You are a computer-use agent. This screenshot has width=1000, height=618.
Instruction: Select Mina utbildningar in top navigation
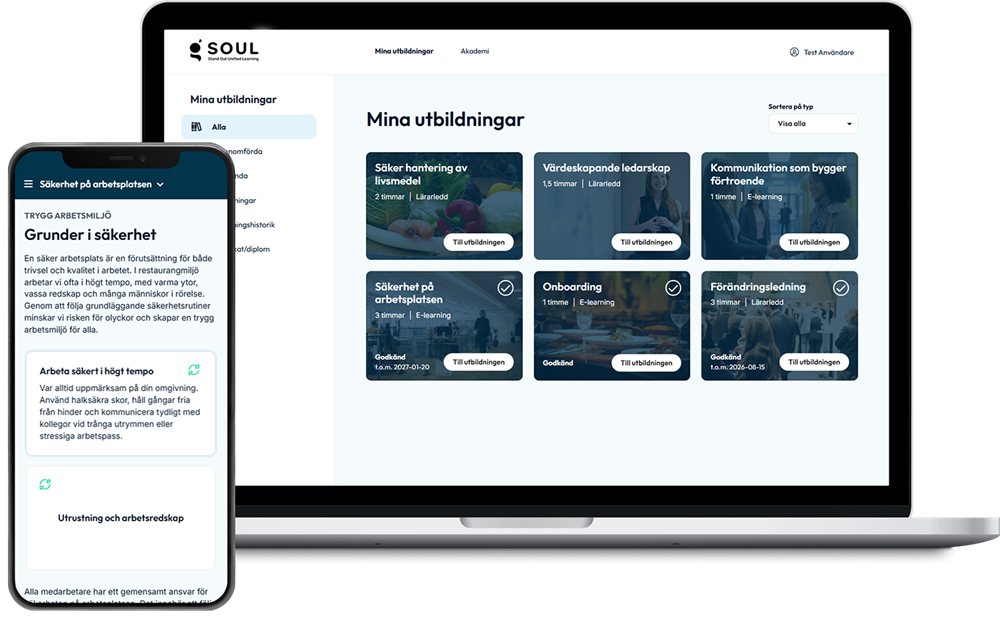pyautogui.click(x=404, y=51)
